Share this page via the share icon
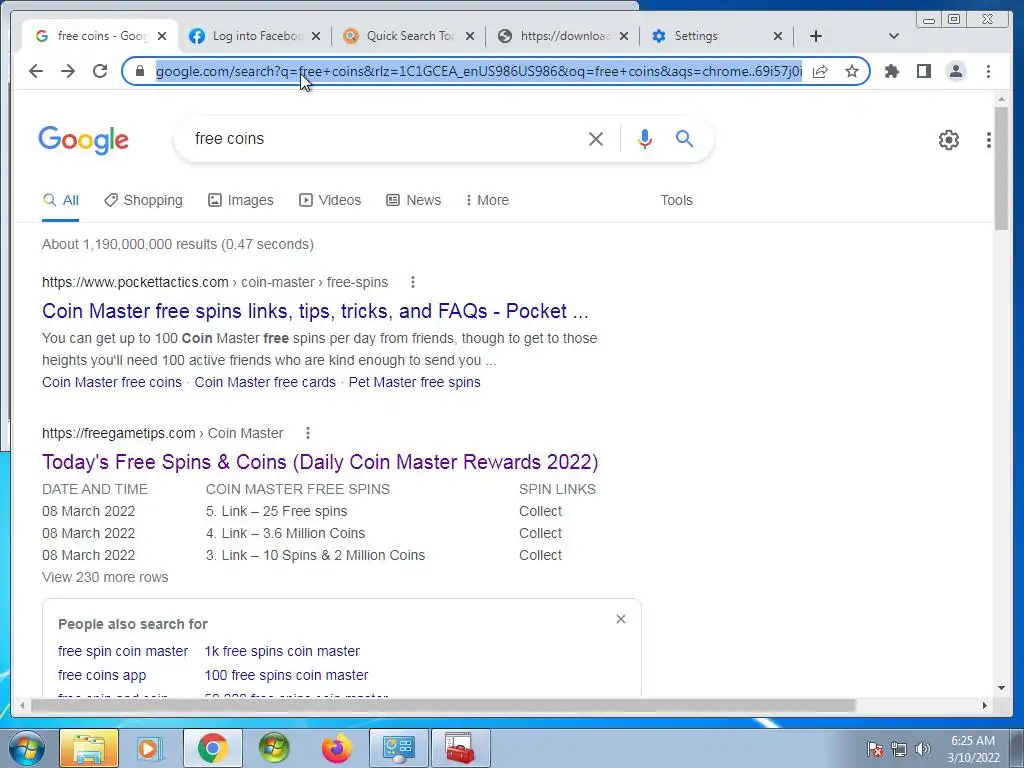 (x=820, y=71)
